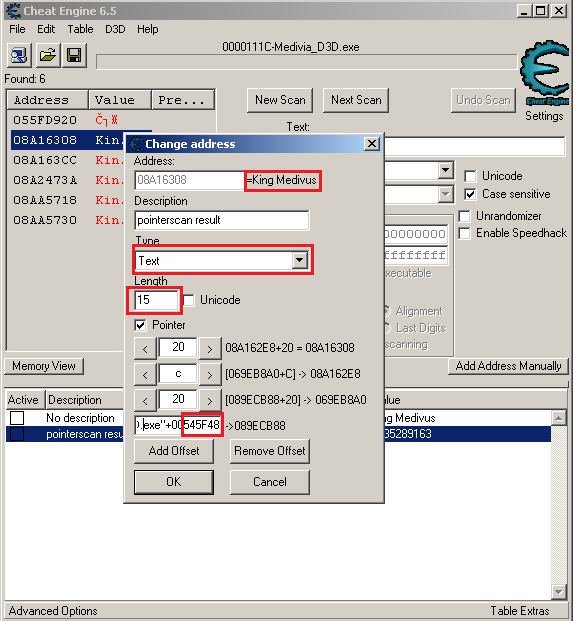
Task: Increase the first offset 20 with right arrow
Action: 210,349
